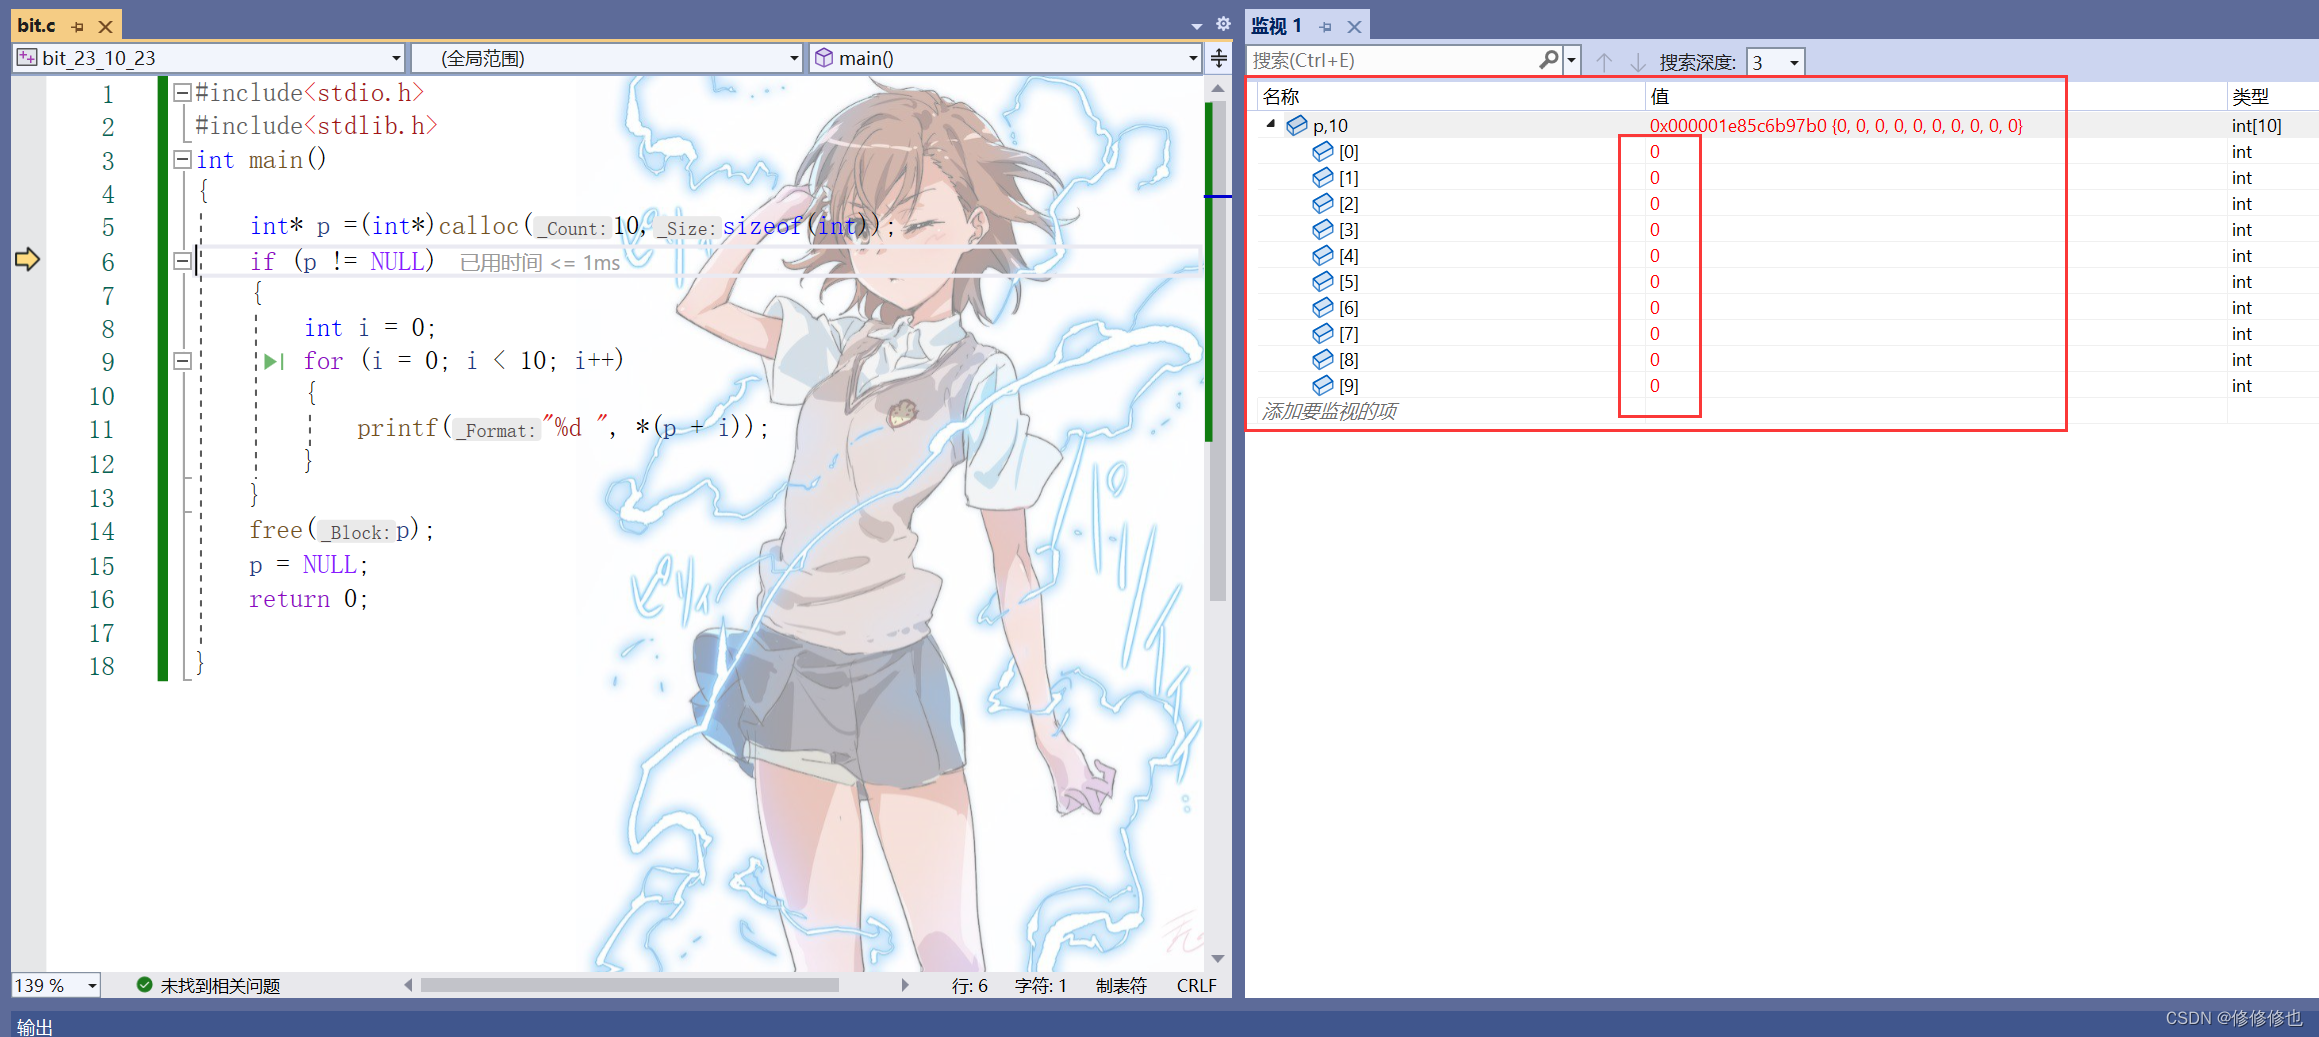This screenshot has width=2319, height=1037.
Task: Click the green no-issues check icon
Action: click(145, 985)
